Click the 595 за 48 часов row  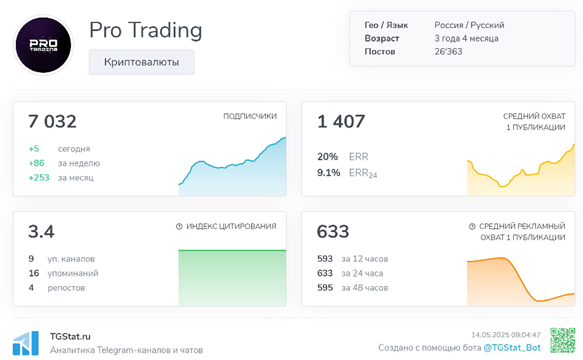coord(352,288)
